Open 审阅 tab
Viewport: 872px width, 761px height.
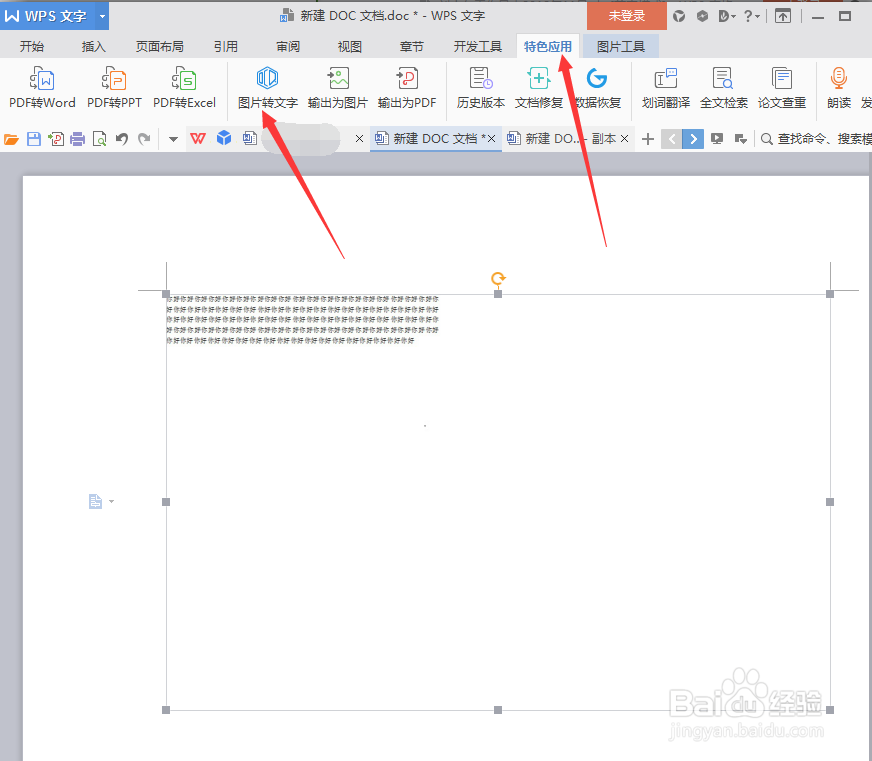[288, 47]
